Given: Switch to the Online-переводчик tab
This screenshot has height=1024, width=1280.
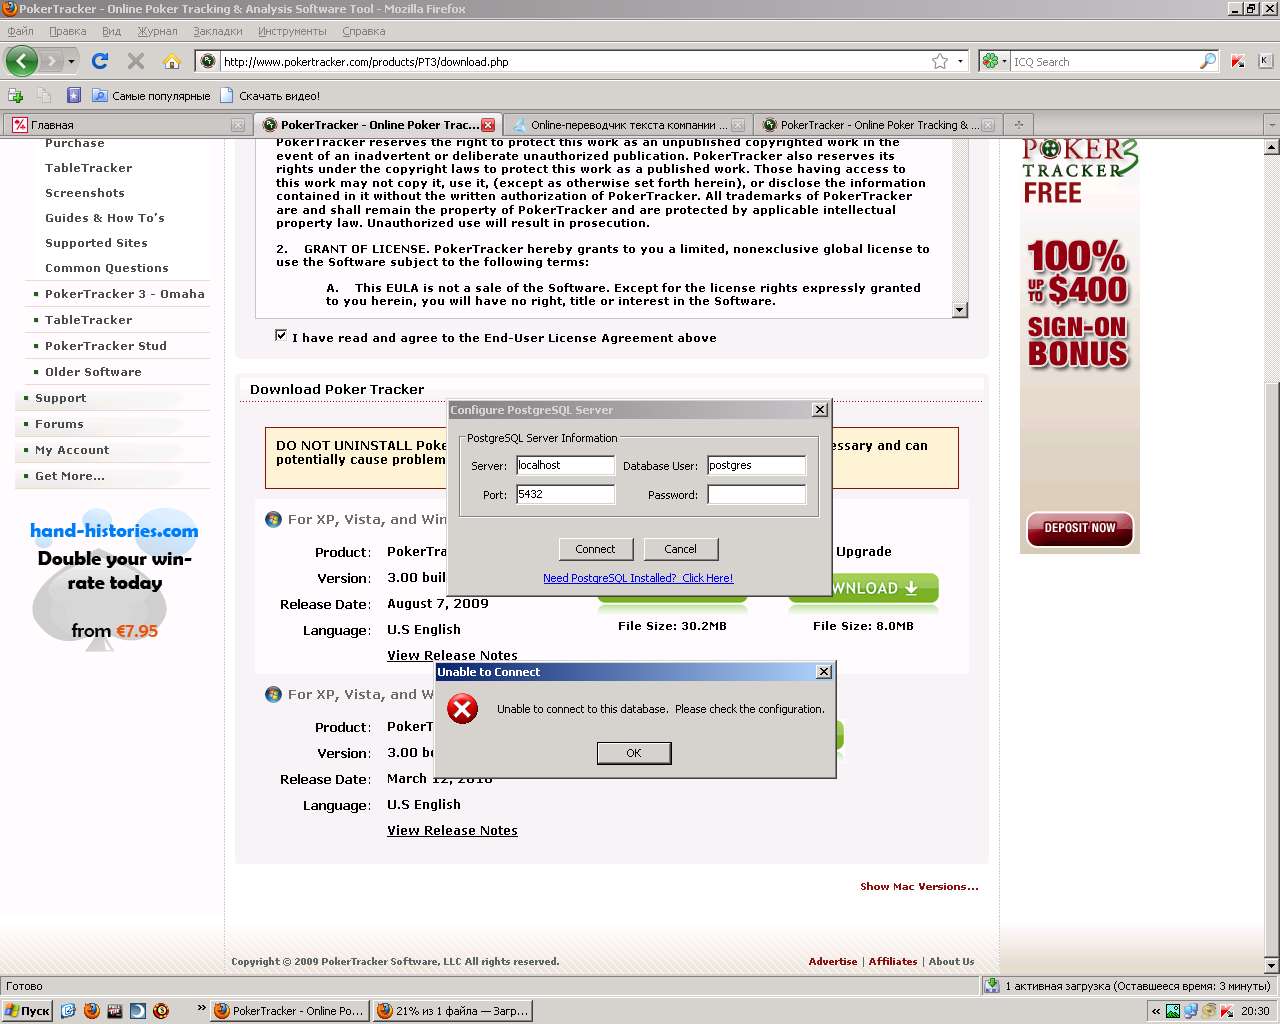Looking at the screenshot, I should pos(627,125).
